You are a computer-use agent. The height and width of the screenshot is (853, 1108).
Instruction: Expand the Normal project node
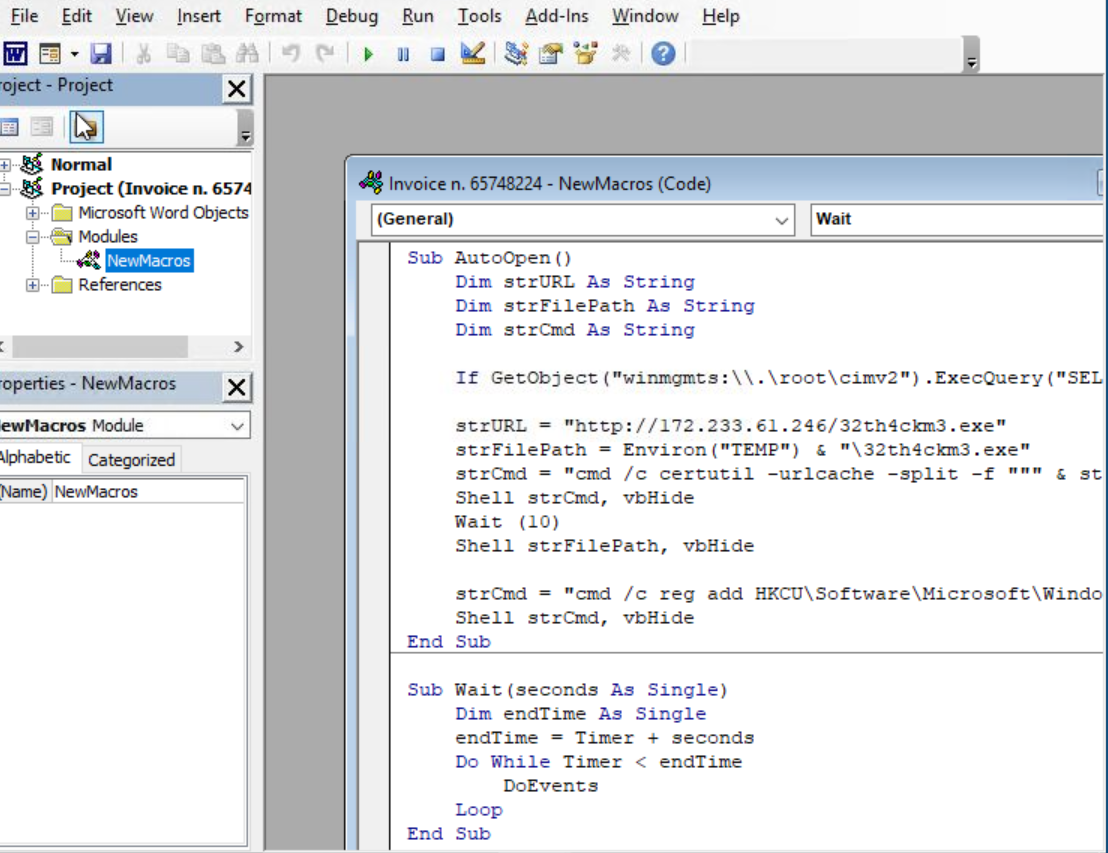[5, 165]
